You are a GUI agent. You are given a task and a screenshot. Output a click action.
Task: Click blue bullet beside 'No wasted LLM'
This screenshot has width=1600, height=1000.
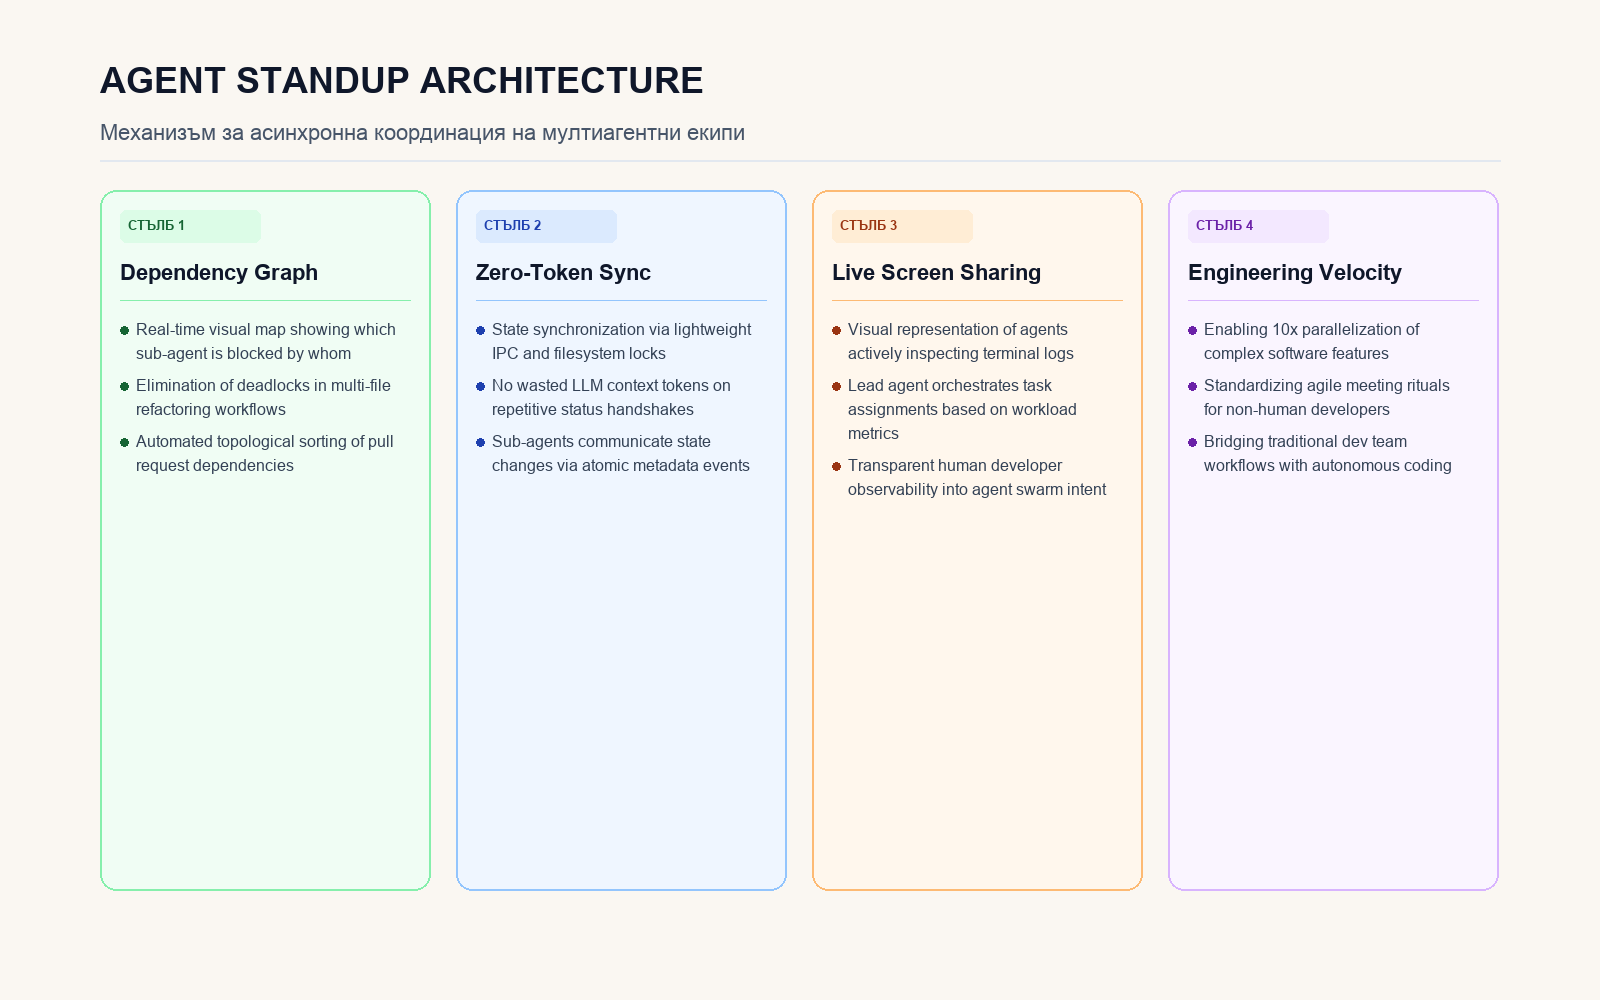pos(481,386)
